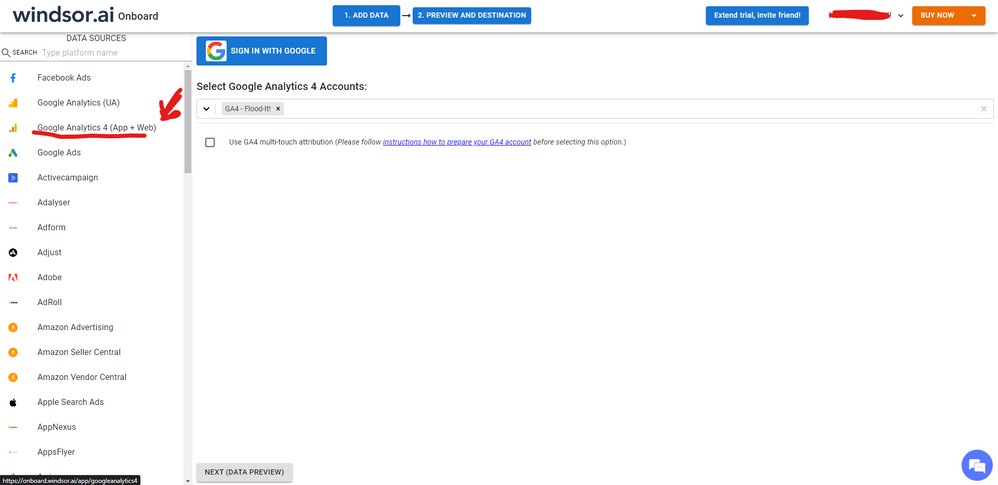
Task: Click inside the GA4 accounts selection field
Action: 594,109
